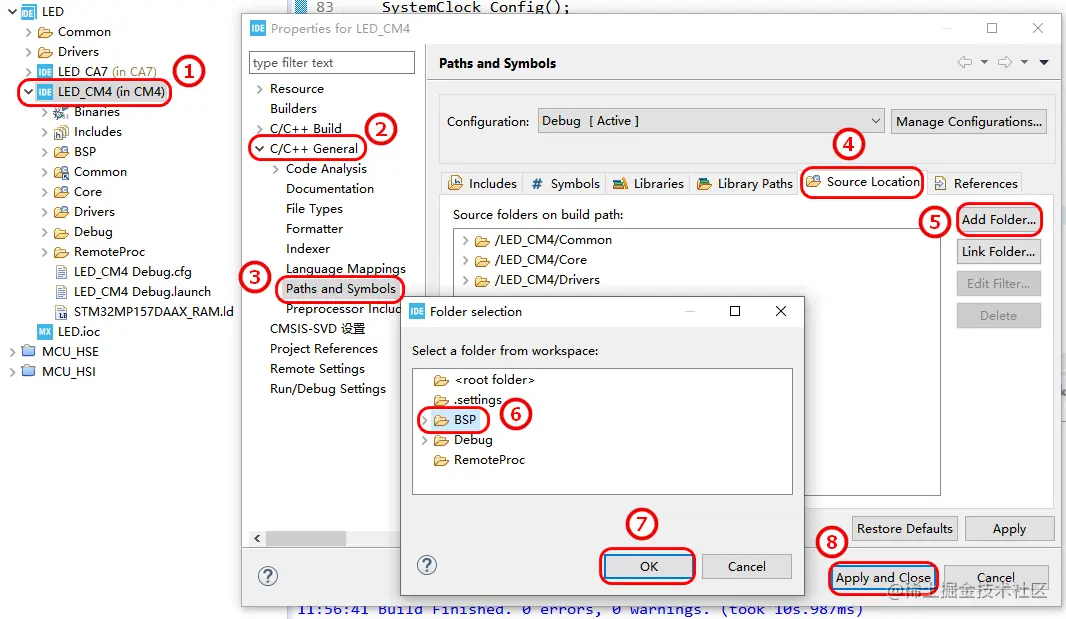Maximize the Folder selection dialog
This screenshot has height=619, width=1066.
tap(735, 311)
